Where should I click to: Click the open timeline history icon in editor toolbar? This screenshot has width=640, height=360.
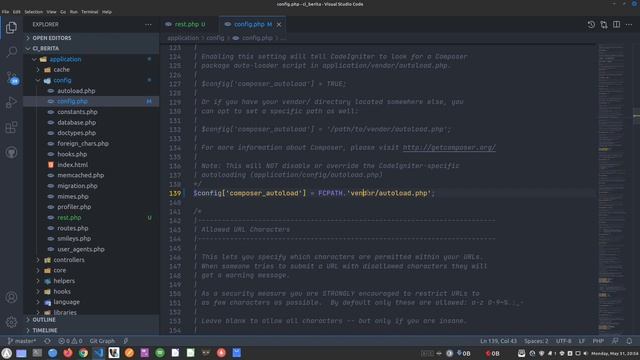(x=591, y=24)
